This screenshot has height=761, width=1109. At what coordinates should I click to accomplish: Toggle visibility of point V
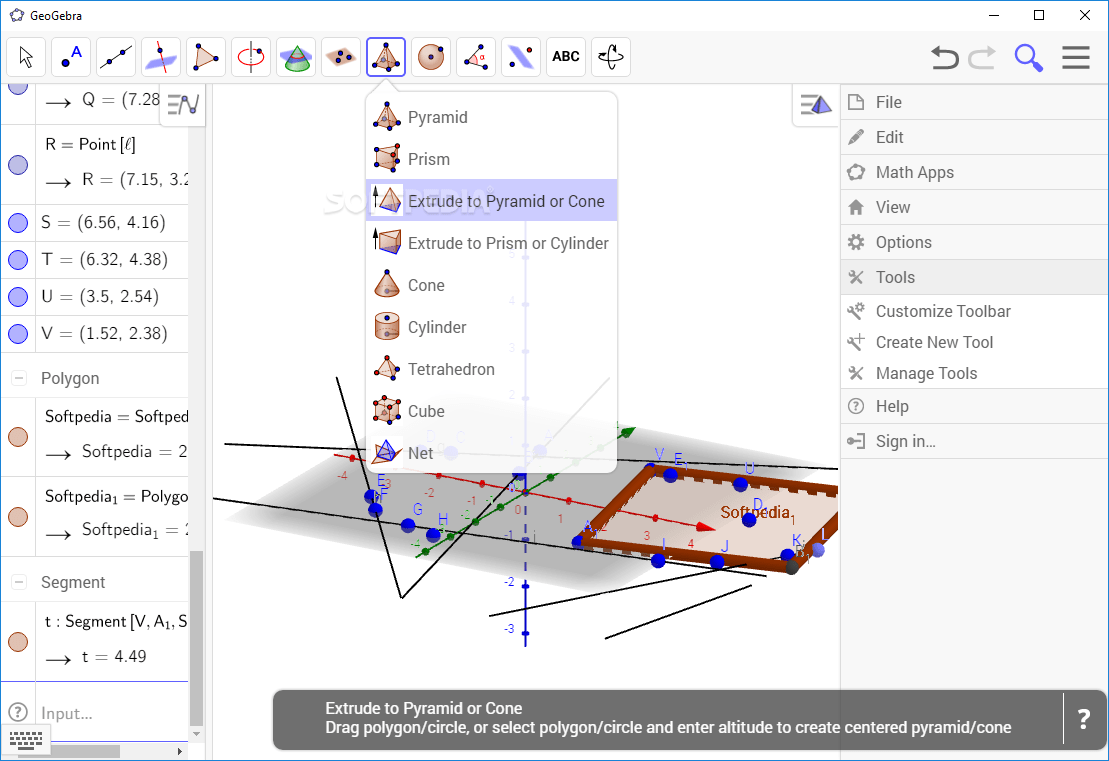[16, 334]
